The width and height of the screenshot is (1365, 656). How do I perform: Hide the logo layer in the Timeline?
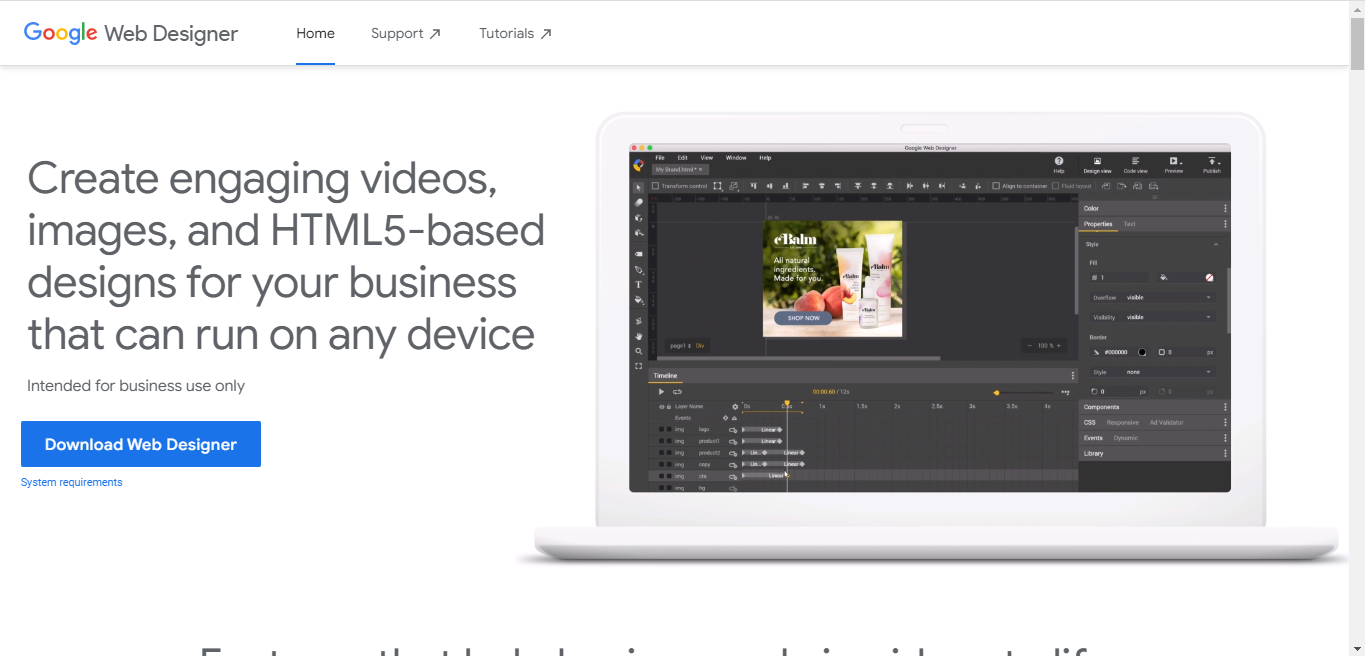point(661,429)
